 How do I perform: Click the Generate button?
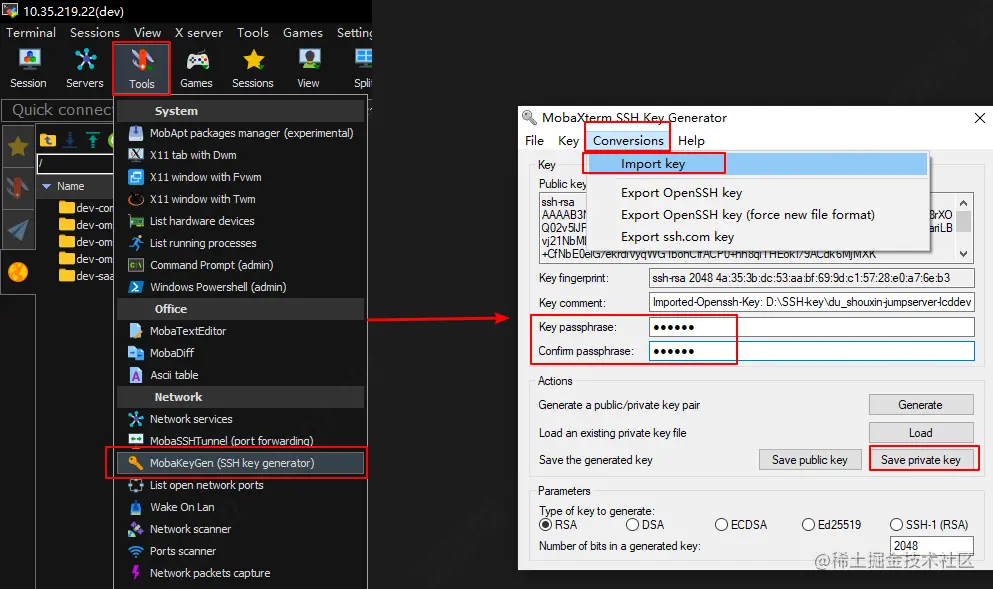pyautogui.click(x=921, y=405)
